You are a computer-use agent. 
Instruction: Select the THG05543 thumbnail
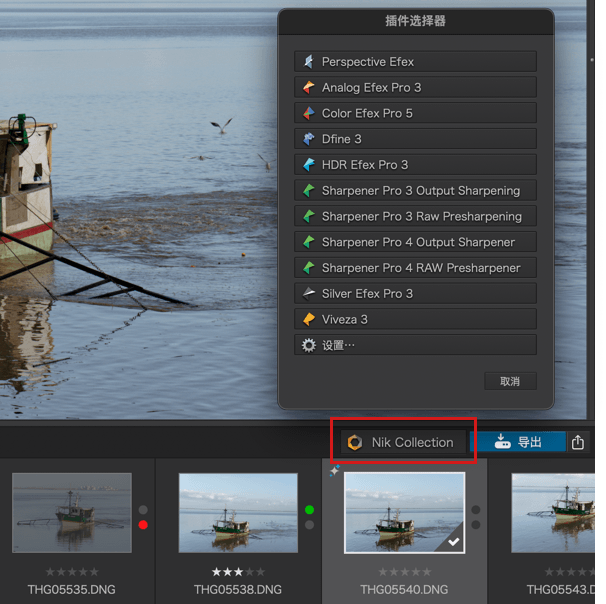click(x=553, y=513)
